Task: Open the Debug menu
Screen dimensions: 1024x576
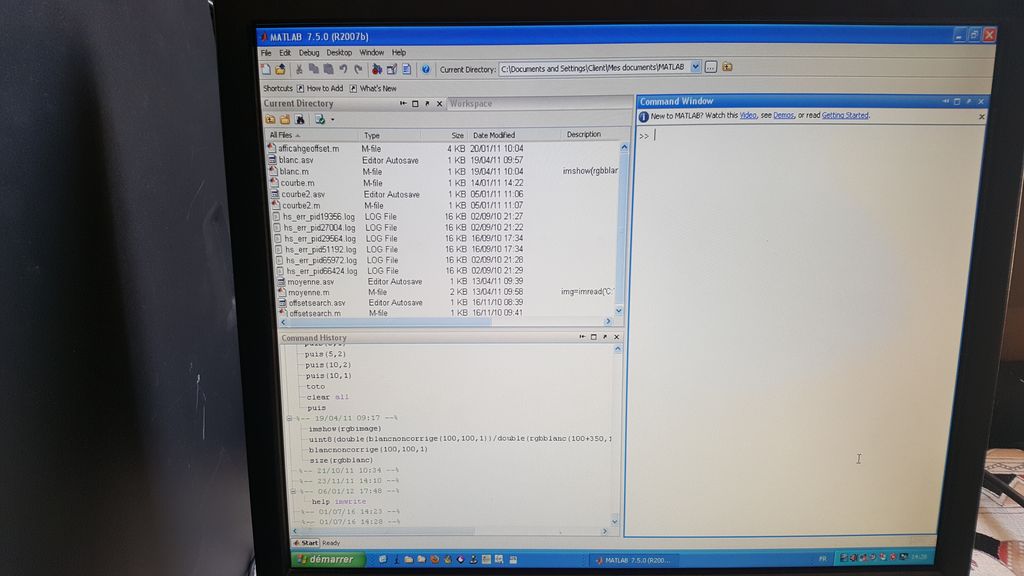Action: click(309, 53)
